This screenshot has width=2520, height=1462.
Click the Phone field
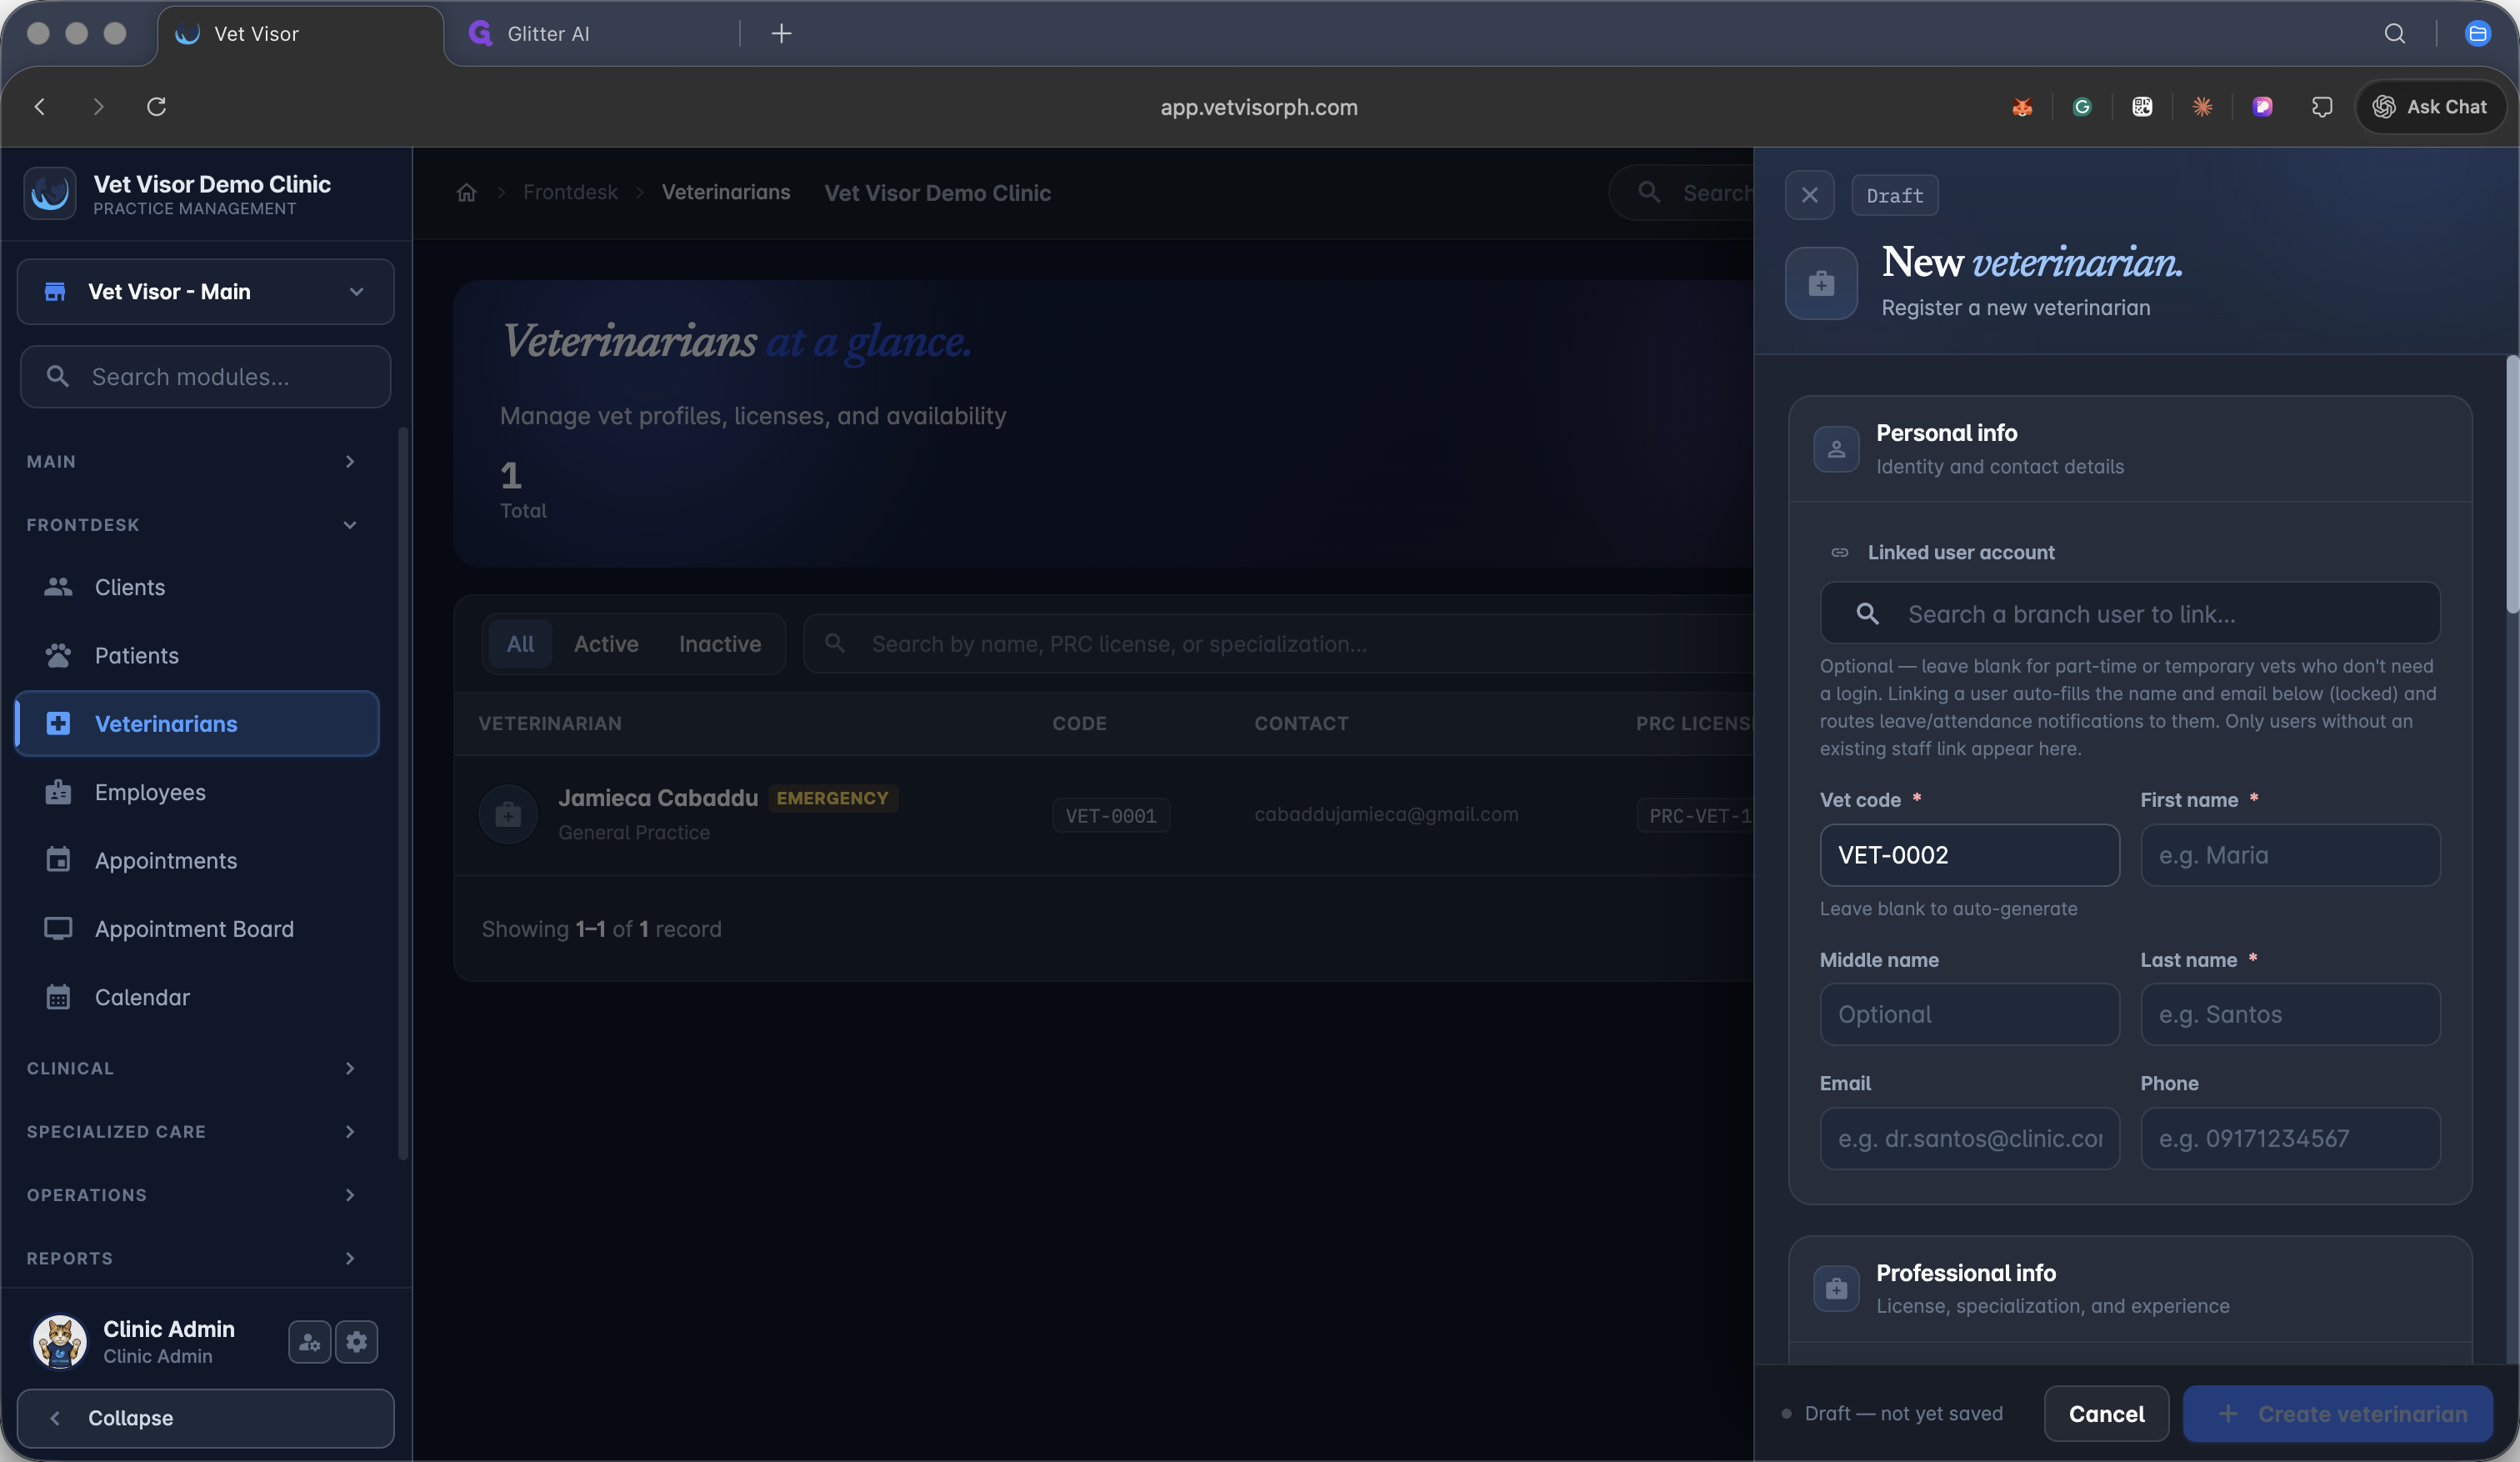[2290, 1138]
